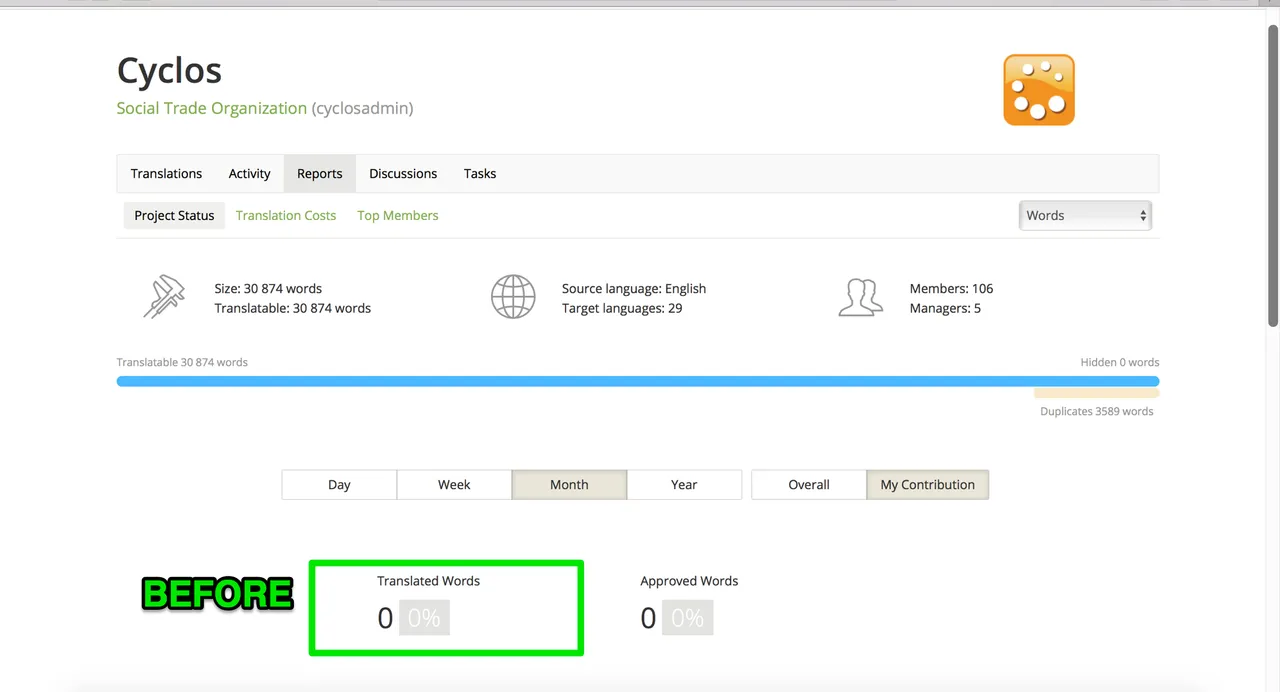1280x692 pixels.
Task: Select the Week period
Action: point(454,484)
